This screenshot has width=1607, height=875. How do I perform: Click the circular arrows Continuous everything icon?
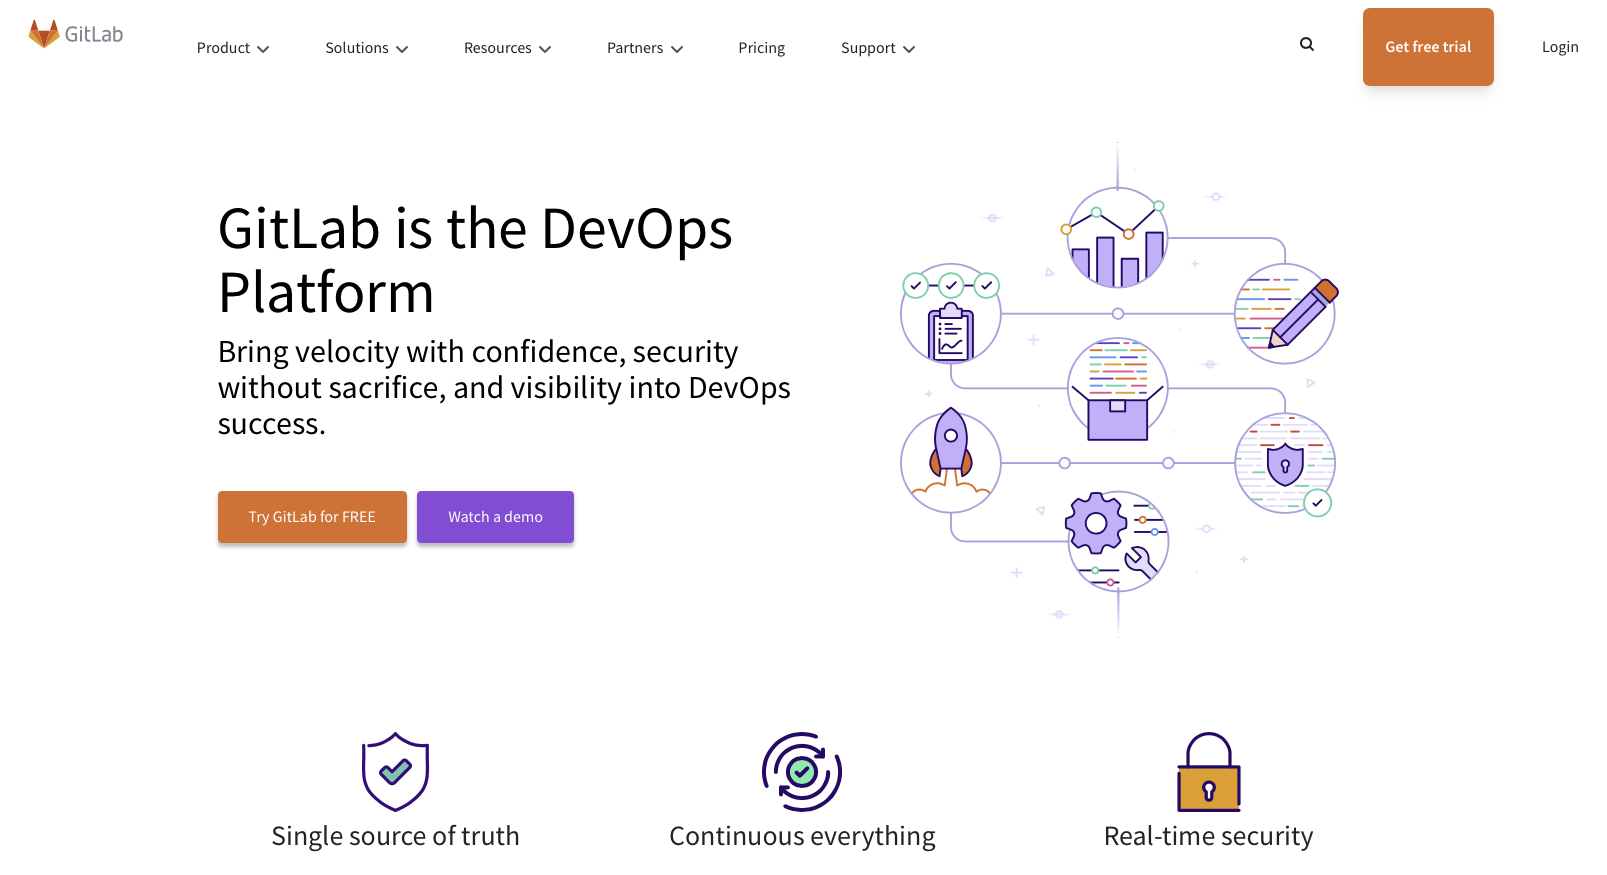click(x=802, y=771)
